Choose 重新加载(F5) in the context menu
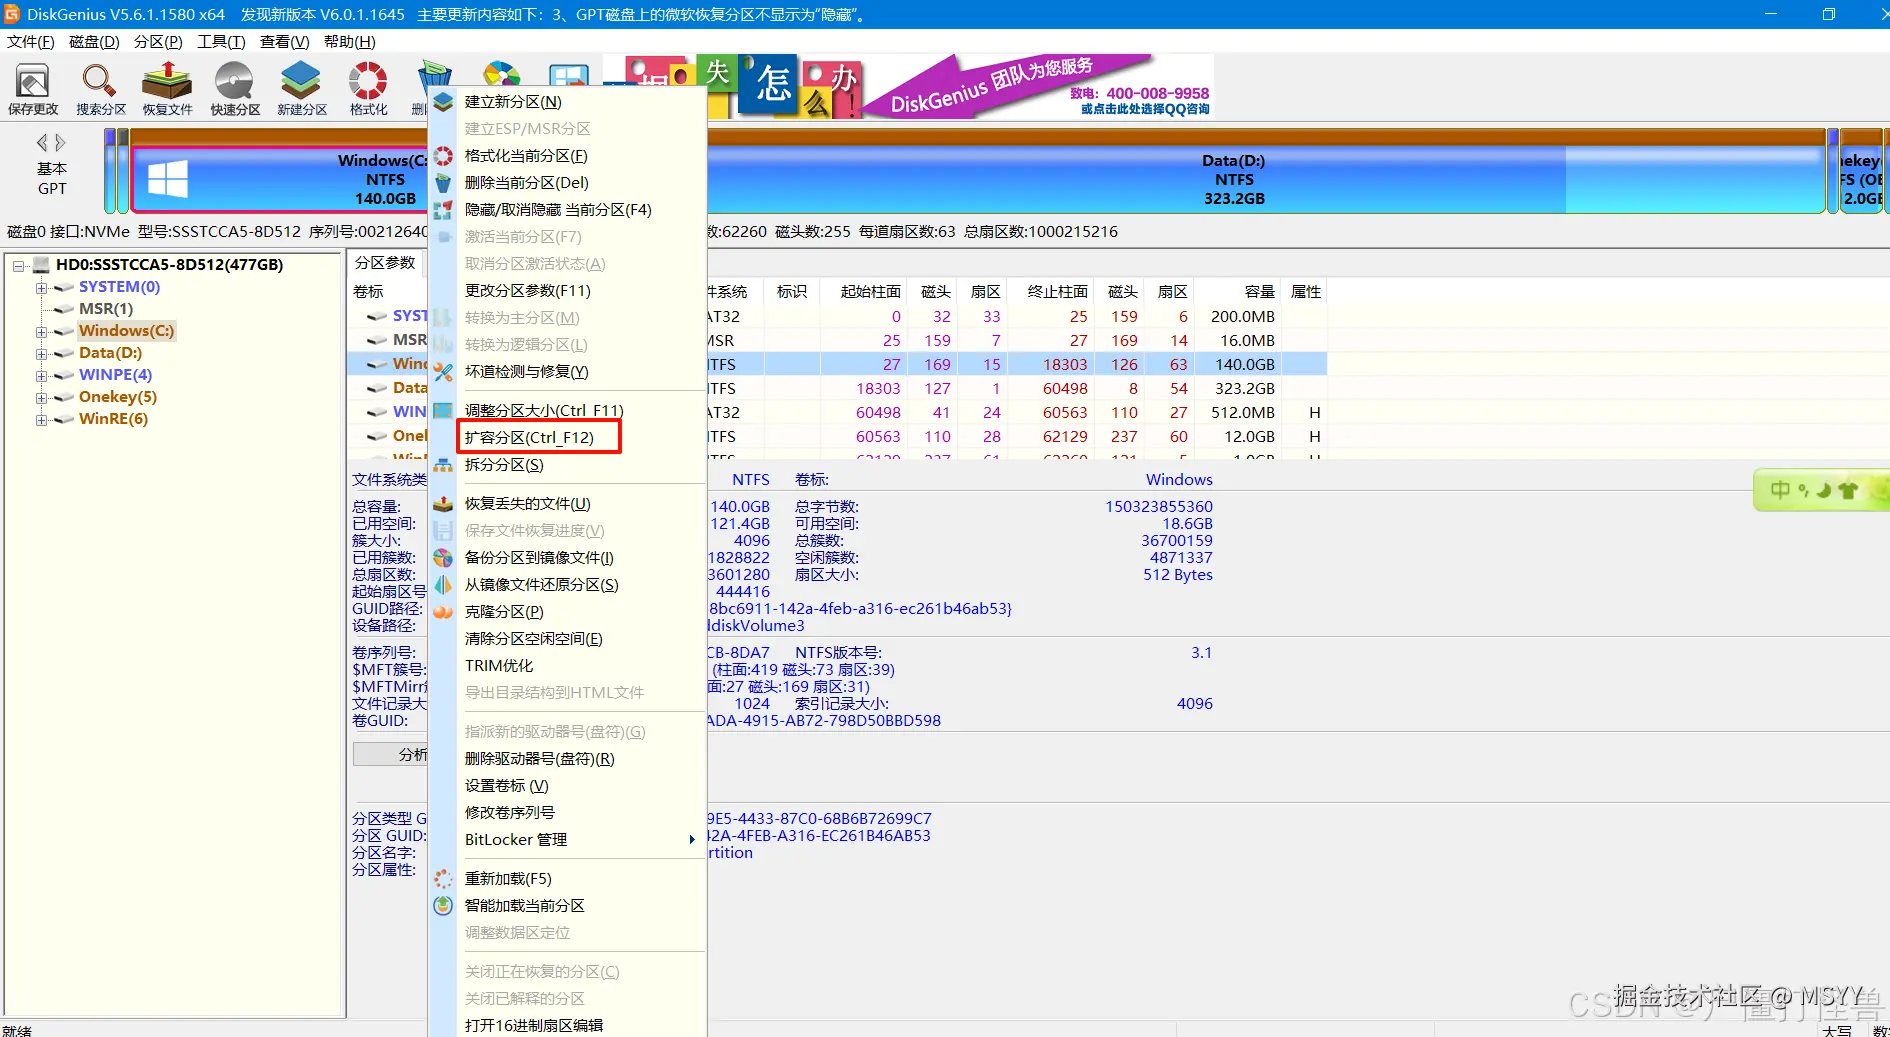 click(508, 879)
